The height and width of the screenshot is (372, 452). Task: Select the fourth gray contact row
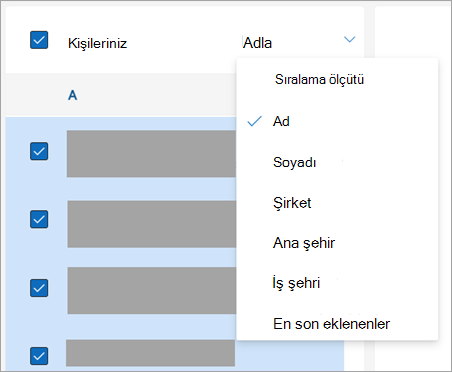150,353
